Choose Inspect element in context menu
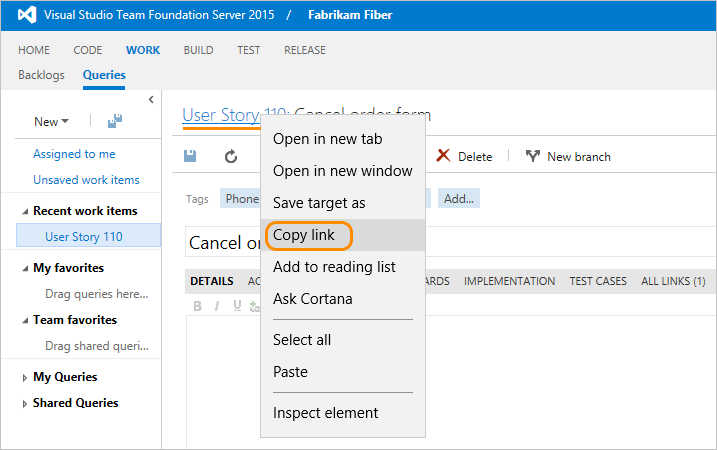Screen dimensions: 717x450 tap(343, 413)
